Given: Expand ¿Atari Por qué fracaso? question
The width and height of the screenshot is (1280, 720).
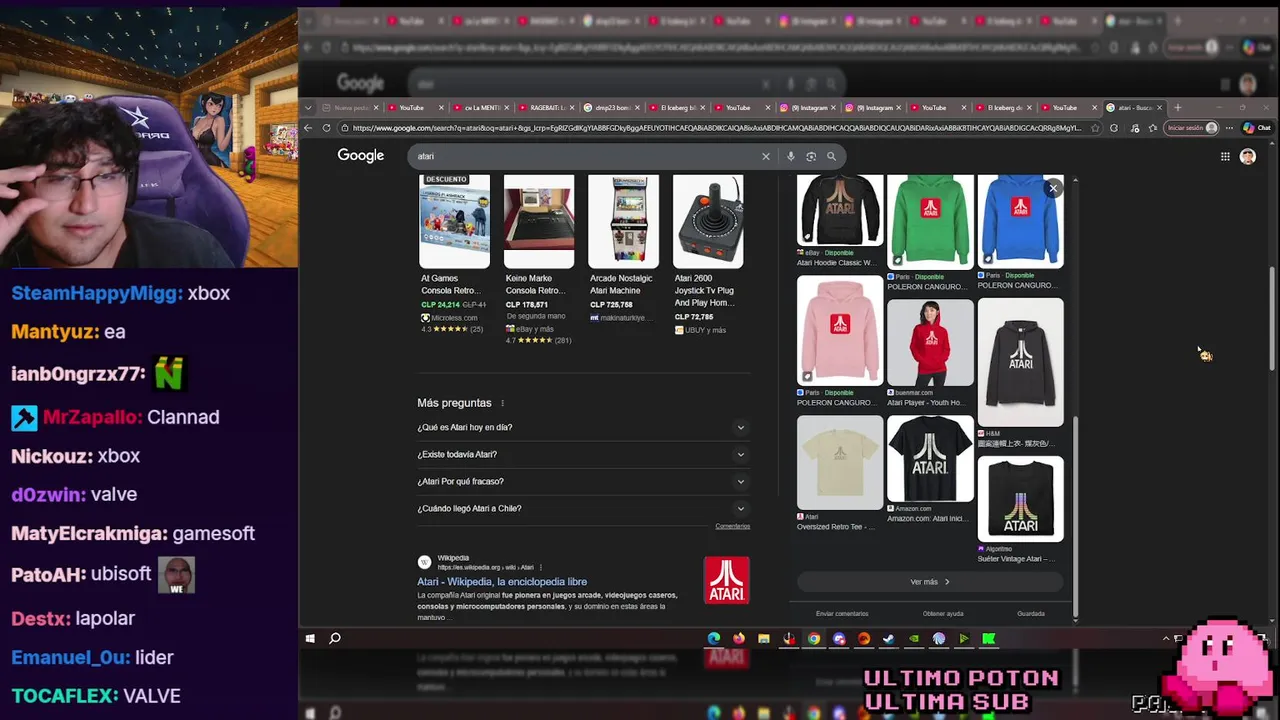Looking at the screenshot, I should pos(582,481).
